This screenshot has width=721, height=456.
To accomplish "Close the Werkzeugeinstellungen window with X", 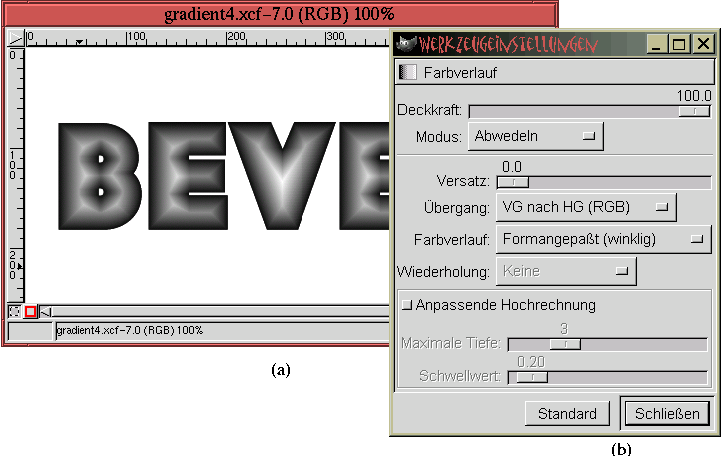I will pos(703,44).
